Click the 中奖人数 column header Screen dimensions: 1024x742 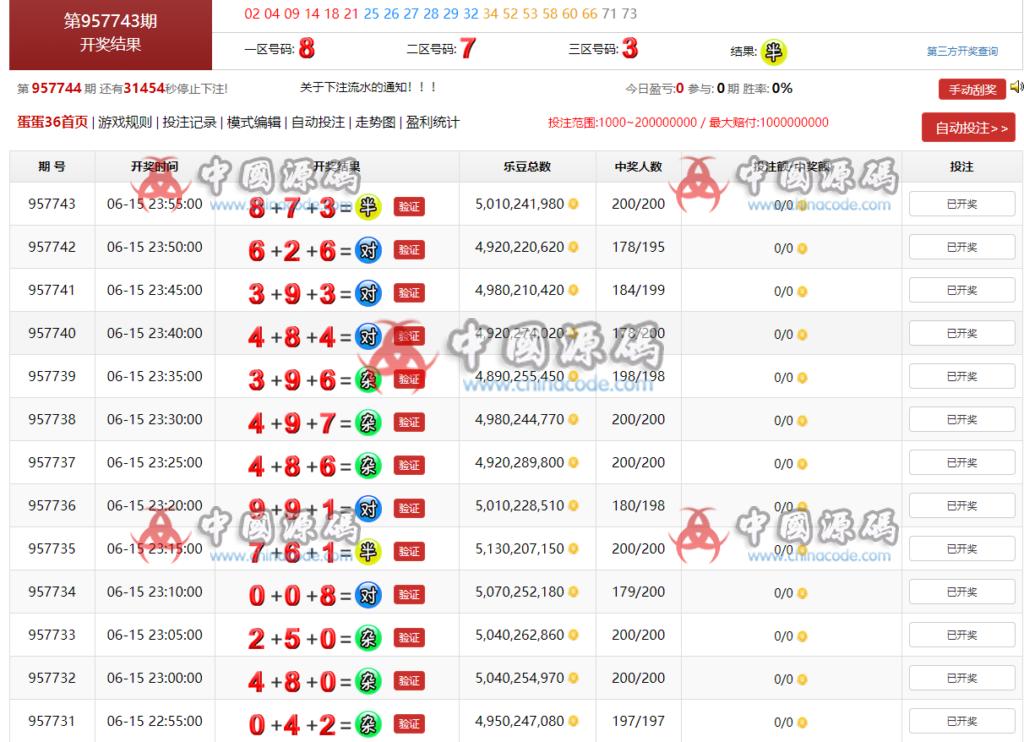pyautogui.click(x=638, y=167)
